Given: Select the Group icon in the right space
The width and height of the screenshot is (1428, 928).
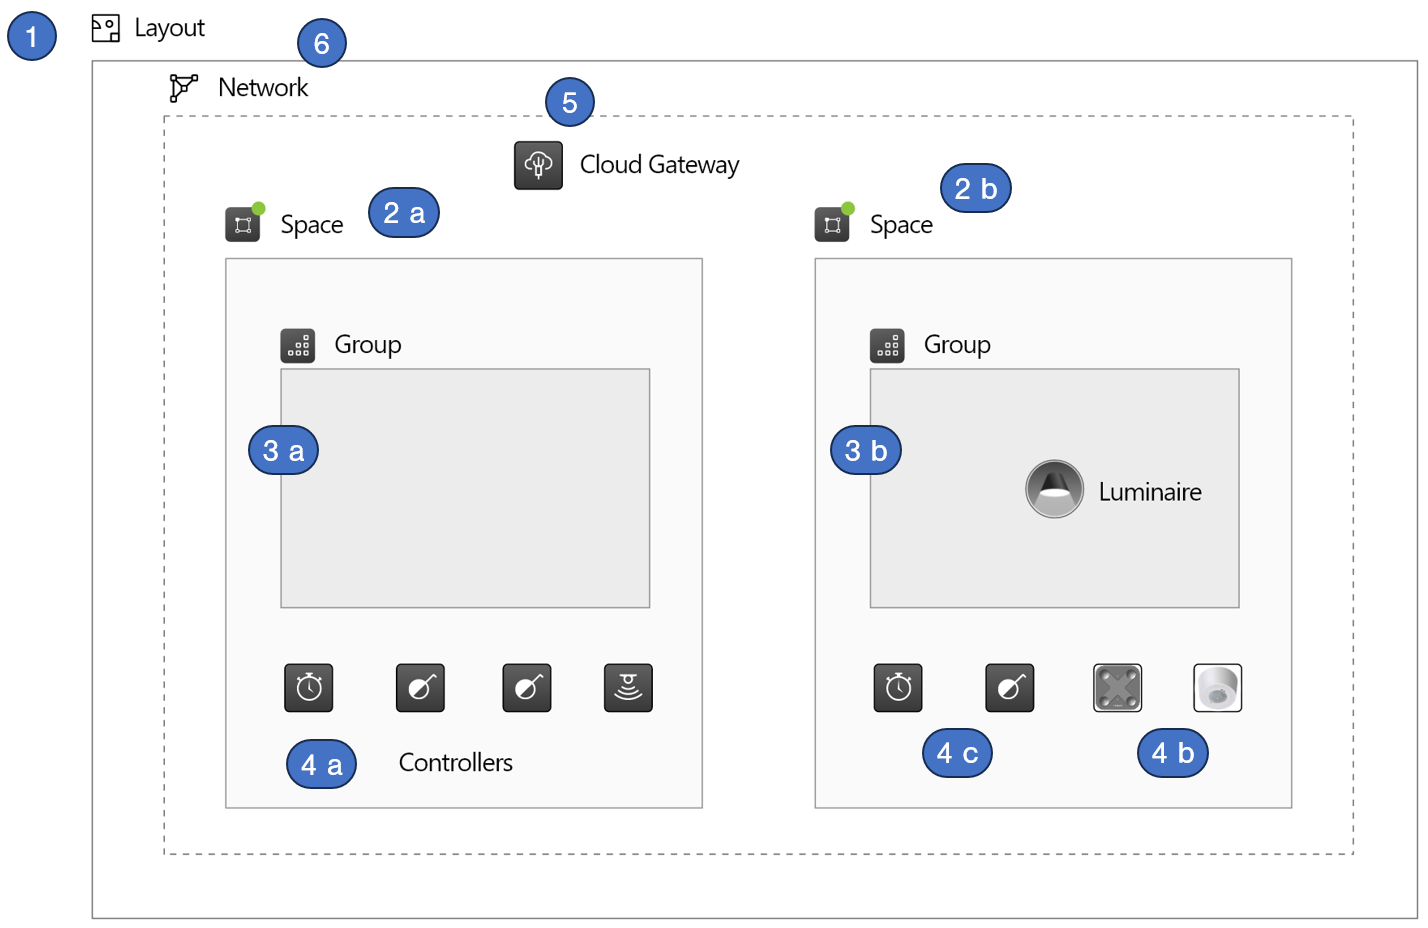Looking at the screenshot, I should click(x=887, y=345).
